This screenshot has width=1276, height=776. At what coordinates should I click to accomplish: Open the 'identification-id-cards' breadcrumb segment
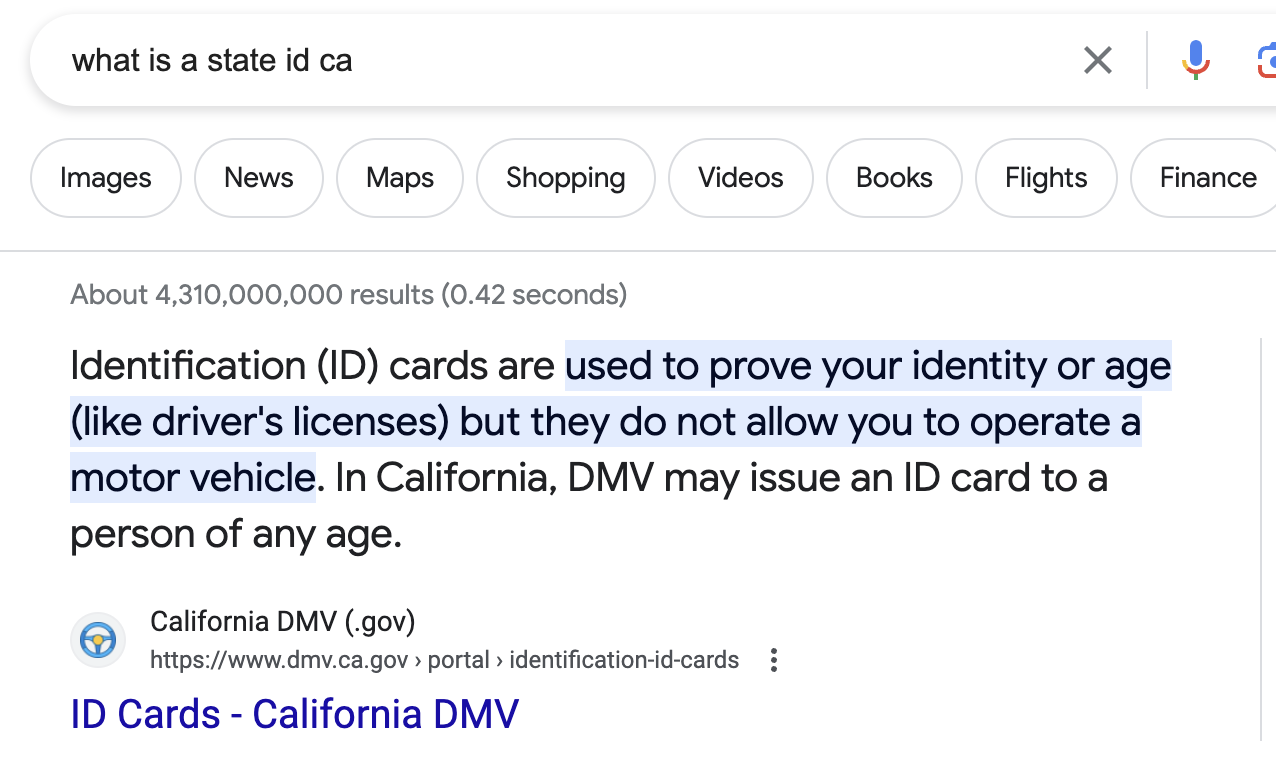point(623,660)
